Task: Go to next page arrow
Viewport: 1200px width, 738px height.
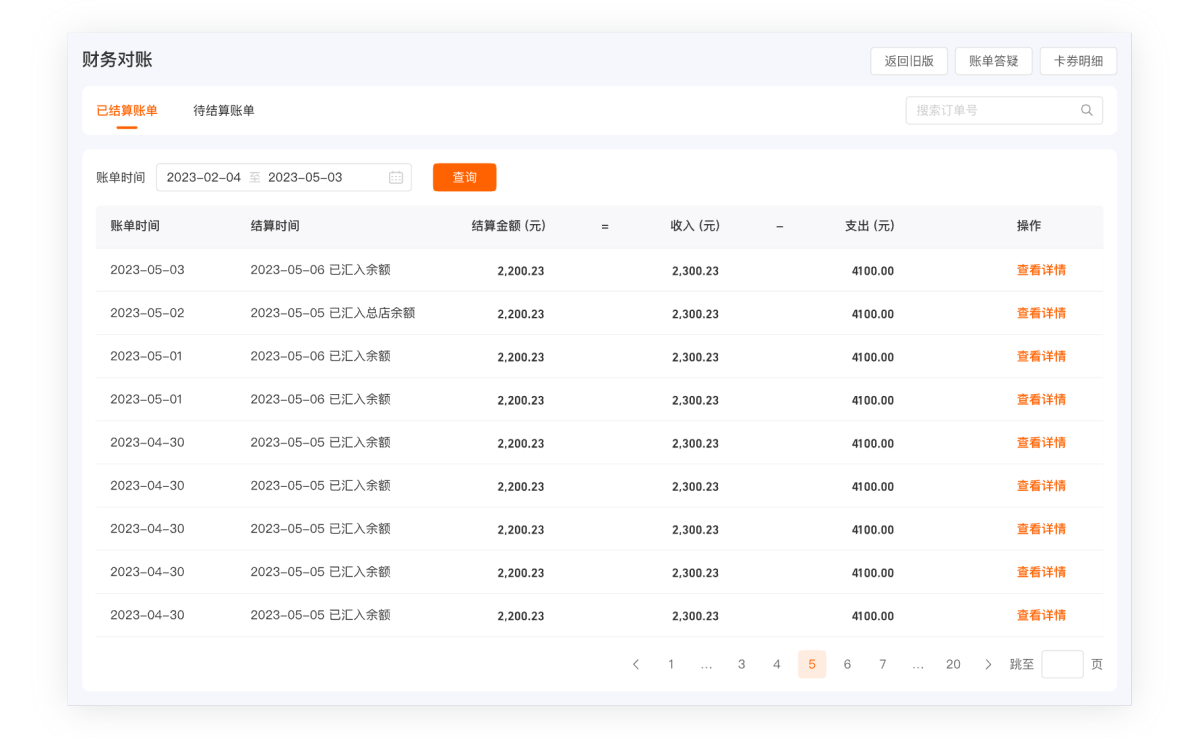Action: (x=988, y=665)
